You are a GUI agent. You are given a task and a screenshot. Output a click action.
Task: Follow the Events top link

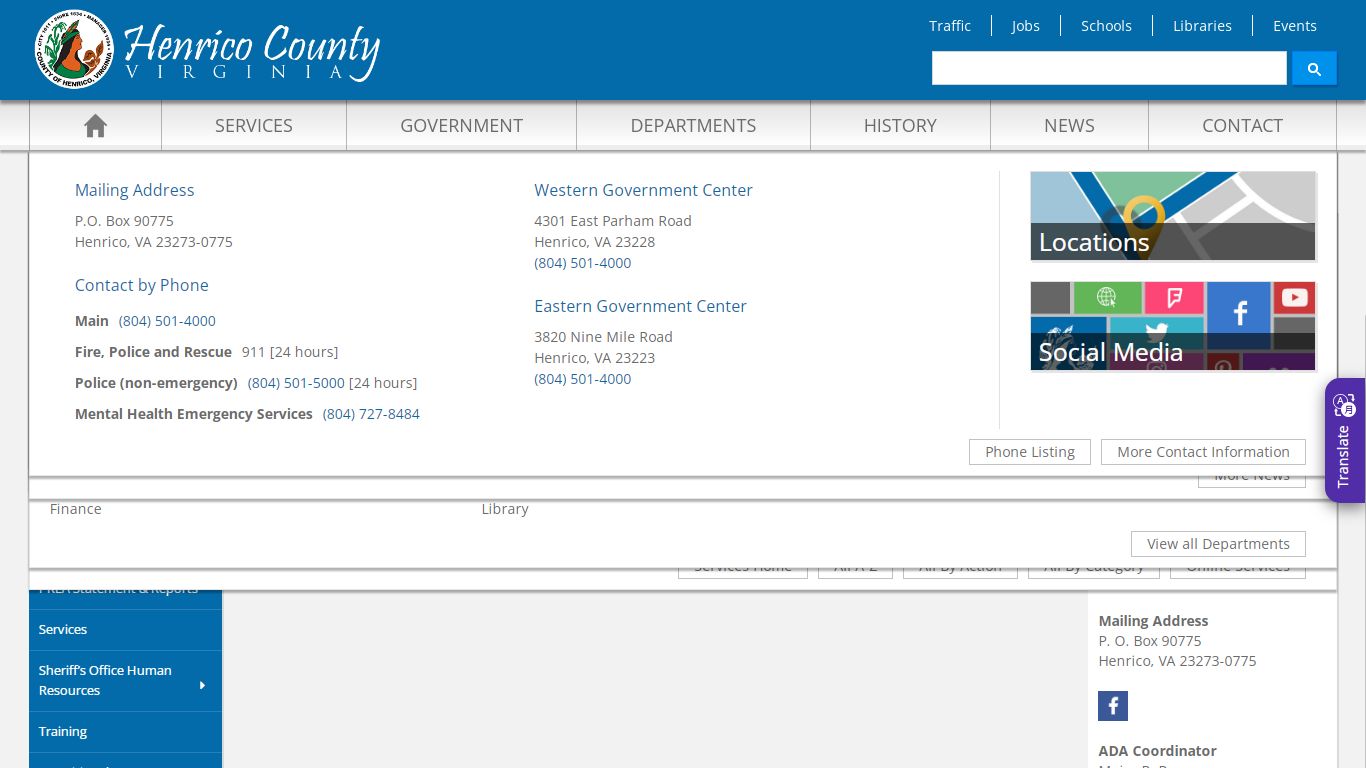[1295, 26]
